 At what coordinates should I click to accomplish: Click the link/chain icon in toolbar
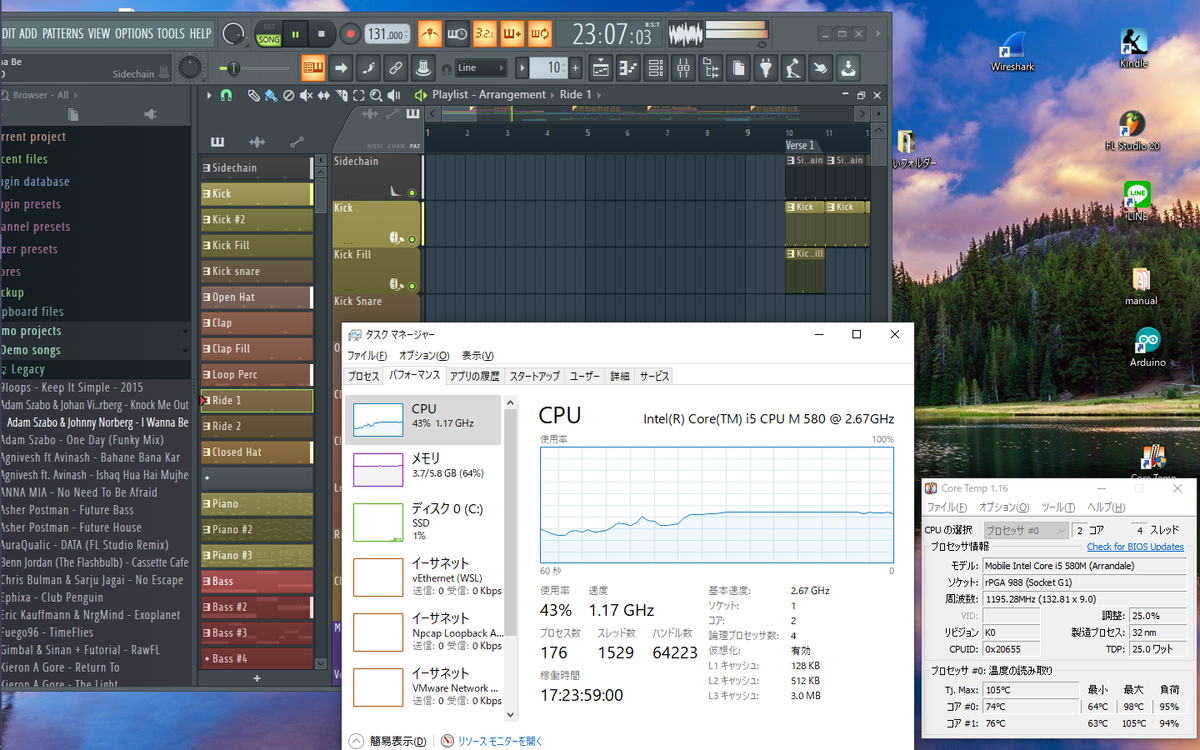click(396, 68)
